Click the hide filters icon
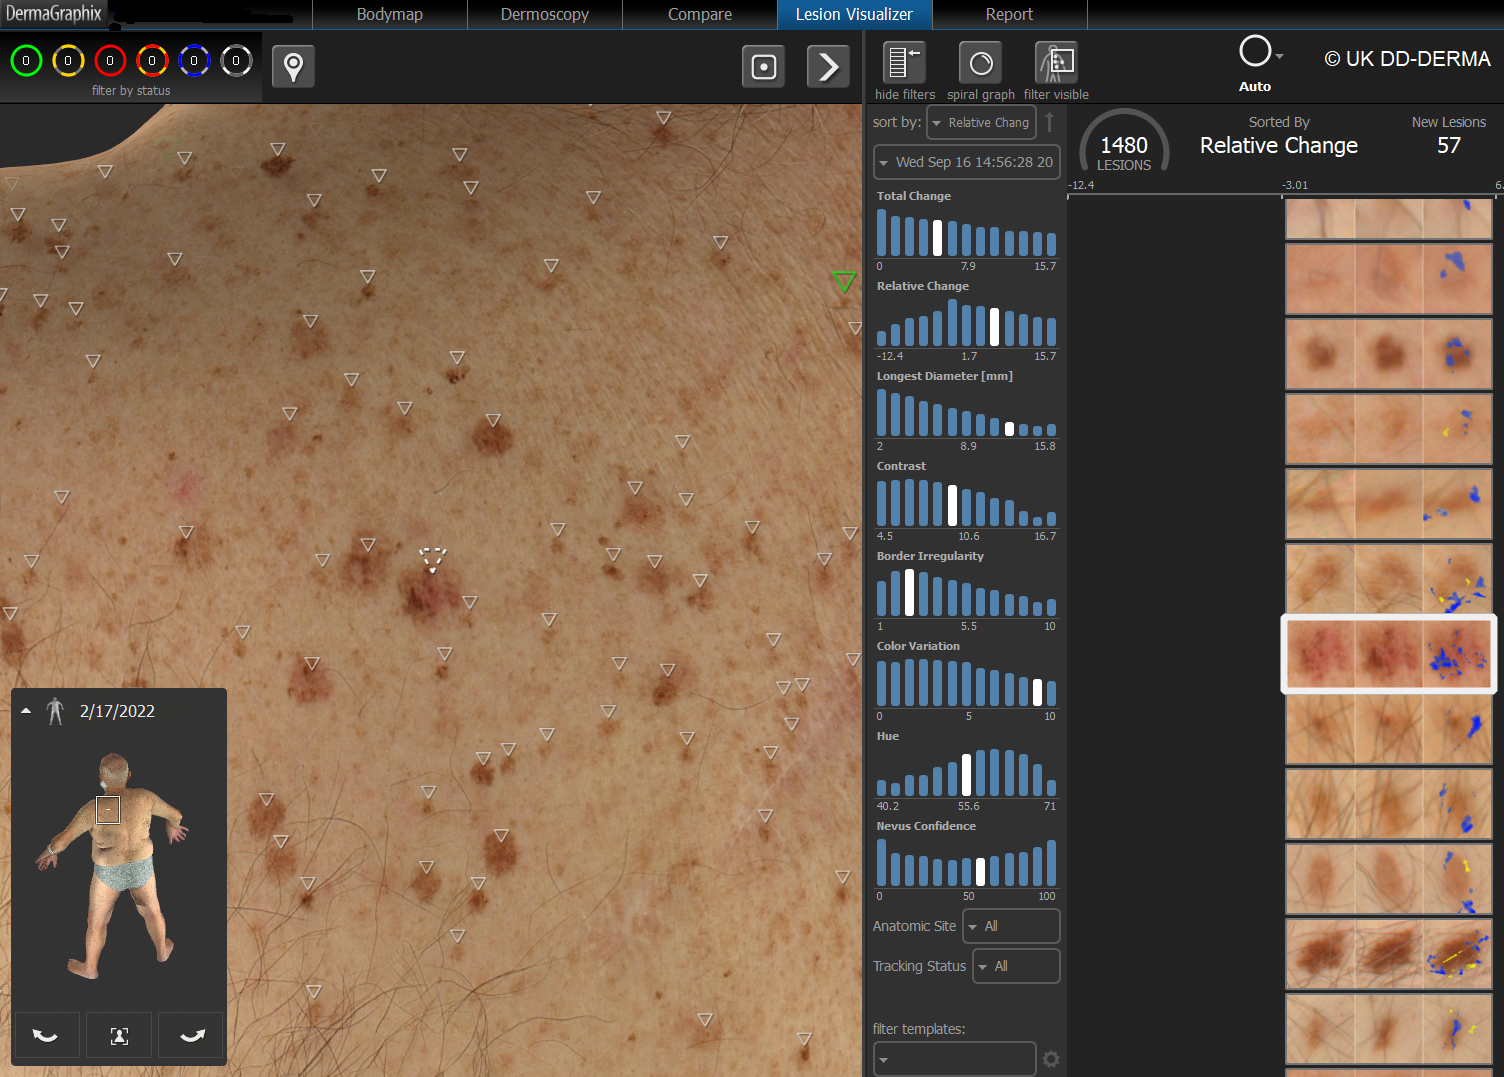This screenshot has width=1504, height=1077. (904, 63)
